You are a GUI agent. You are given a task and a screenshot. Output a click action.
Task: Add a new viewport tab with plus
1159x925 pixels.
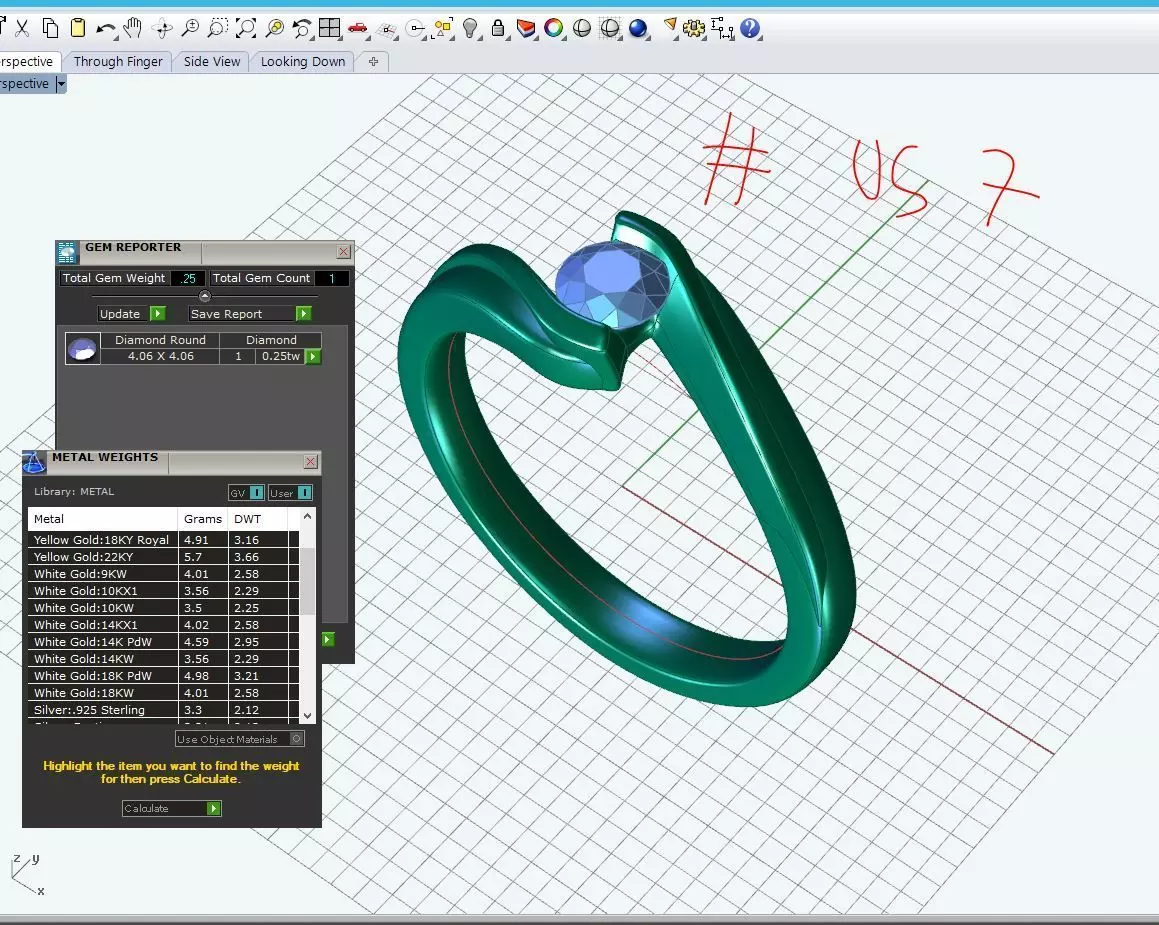point(373,61)
